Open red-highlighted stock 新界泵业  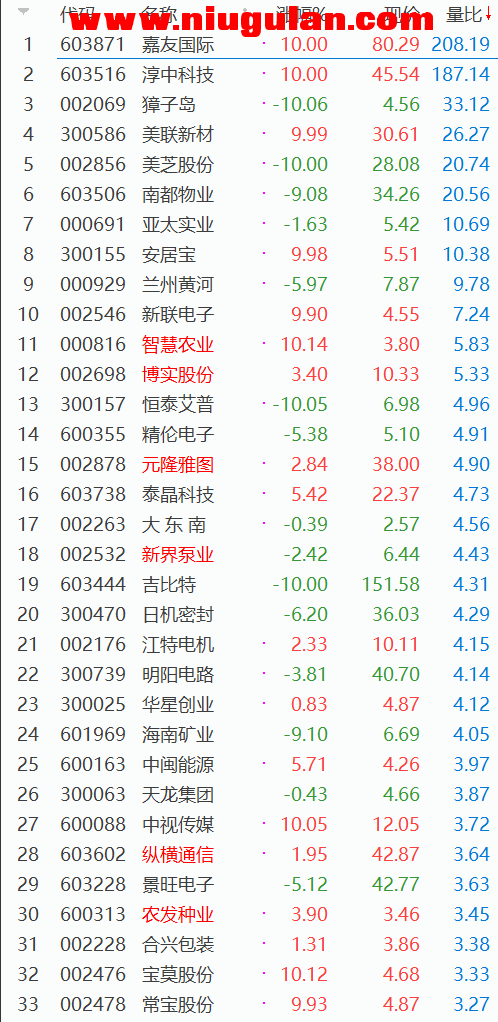pos(178,555)
